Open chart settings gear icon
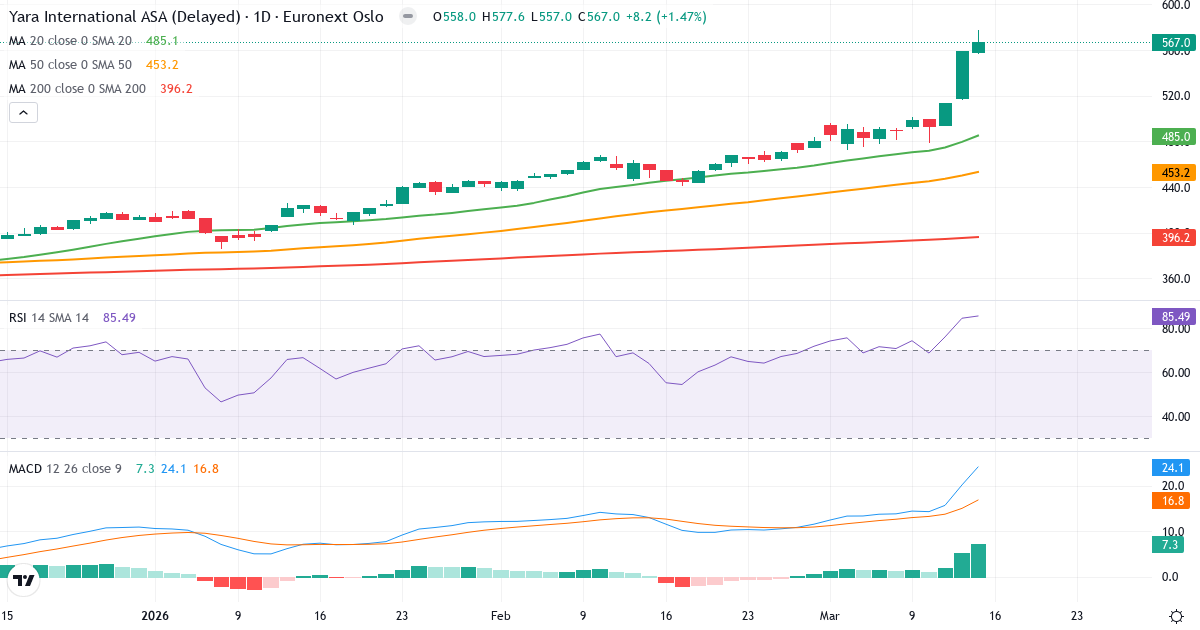 (1177, 616)
